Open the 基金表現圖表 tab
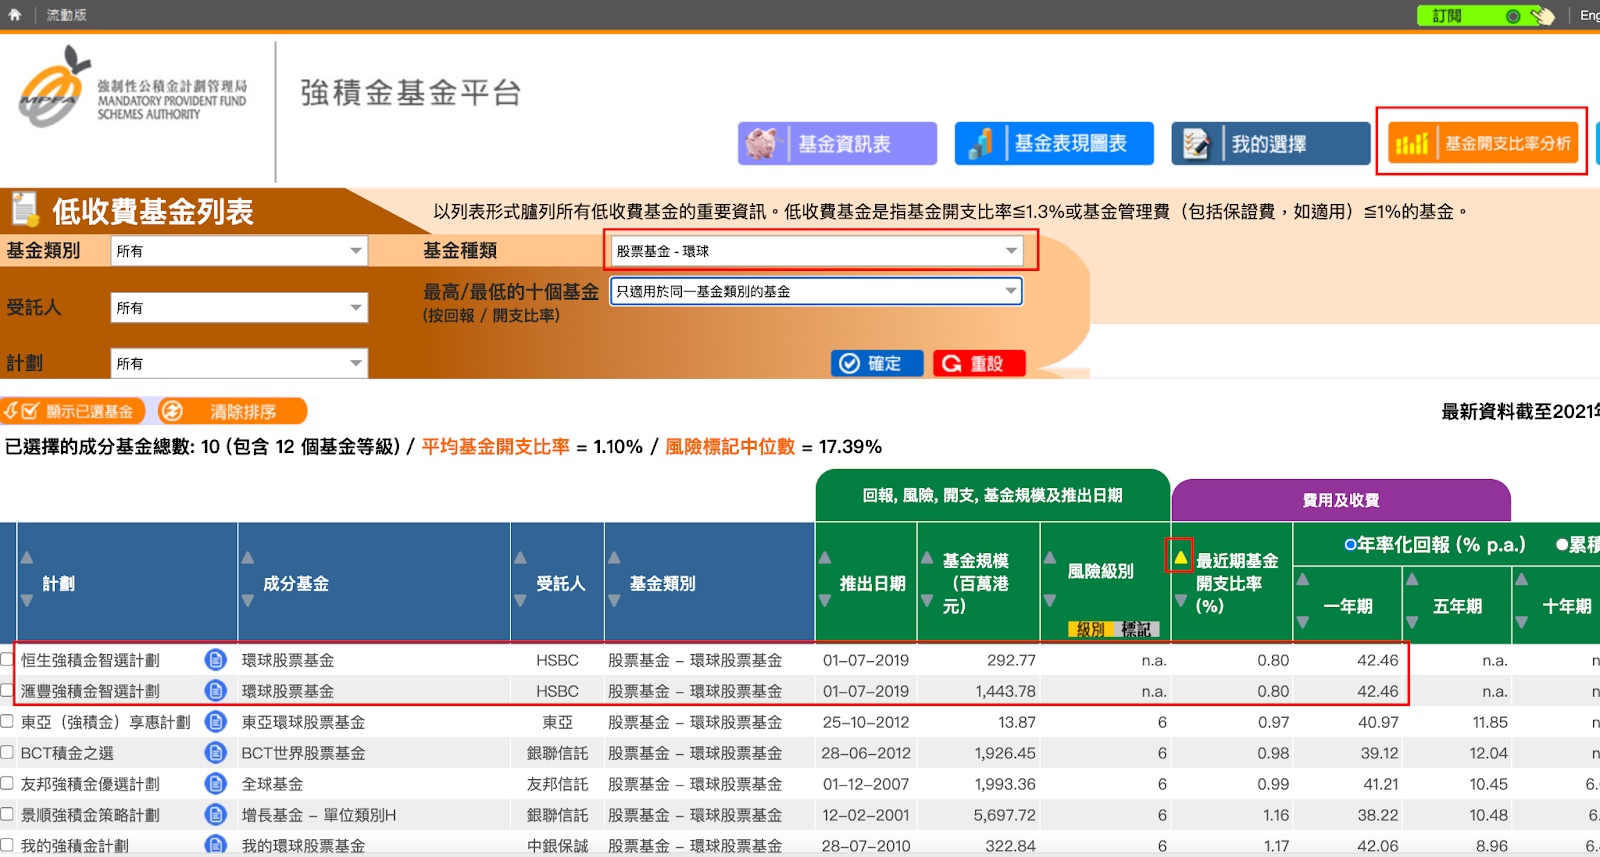The image size is (1600, 857). coord(1054,143)
